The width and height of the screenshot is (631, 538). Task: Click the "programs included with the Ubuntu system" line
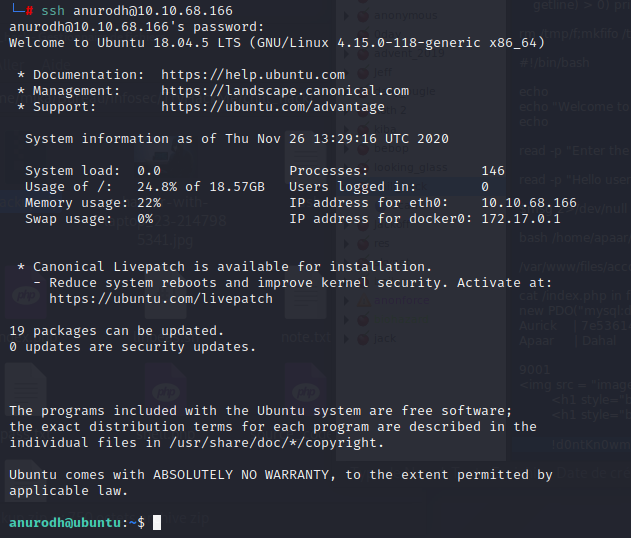click(x=260, y=411)
